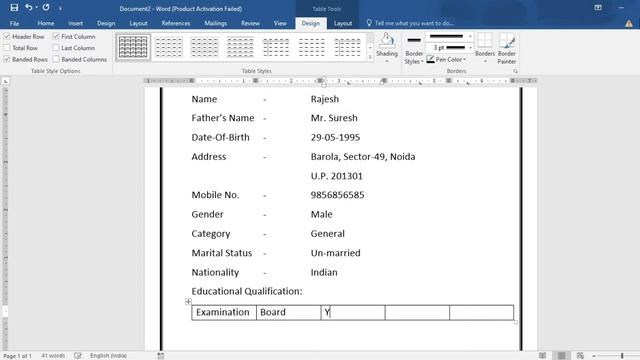Image resolution: width=640 pixels, height=360 pixels.
Task: Open the Table Tools Layout tab
Action: 343,23
